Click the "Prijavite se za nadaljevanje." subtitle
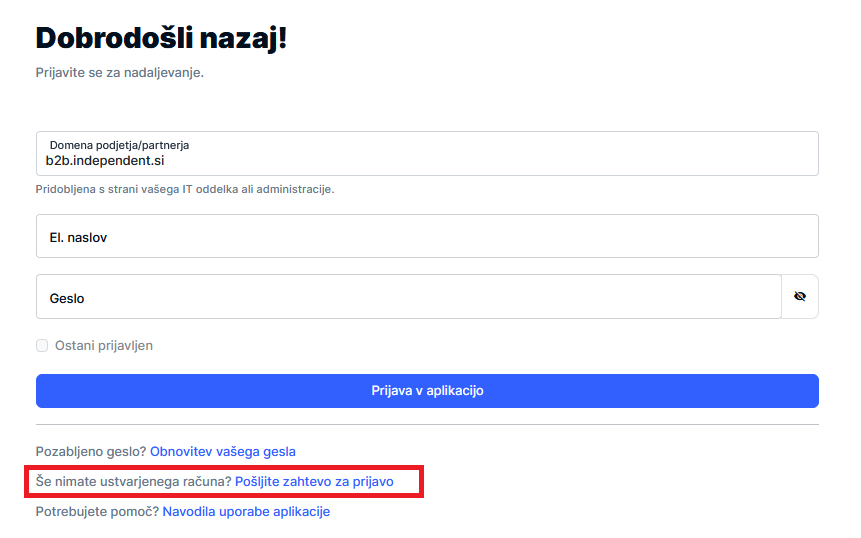The width and height of the screenshot is (861, 538). click(x=119, y=73)
